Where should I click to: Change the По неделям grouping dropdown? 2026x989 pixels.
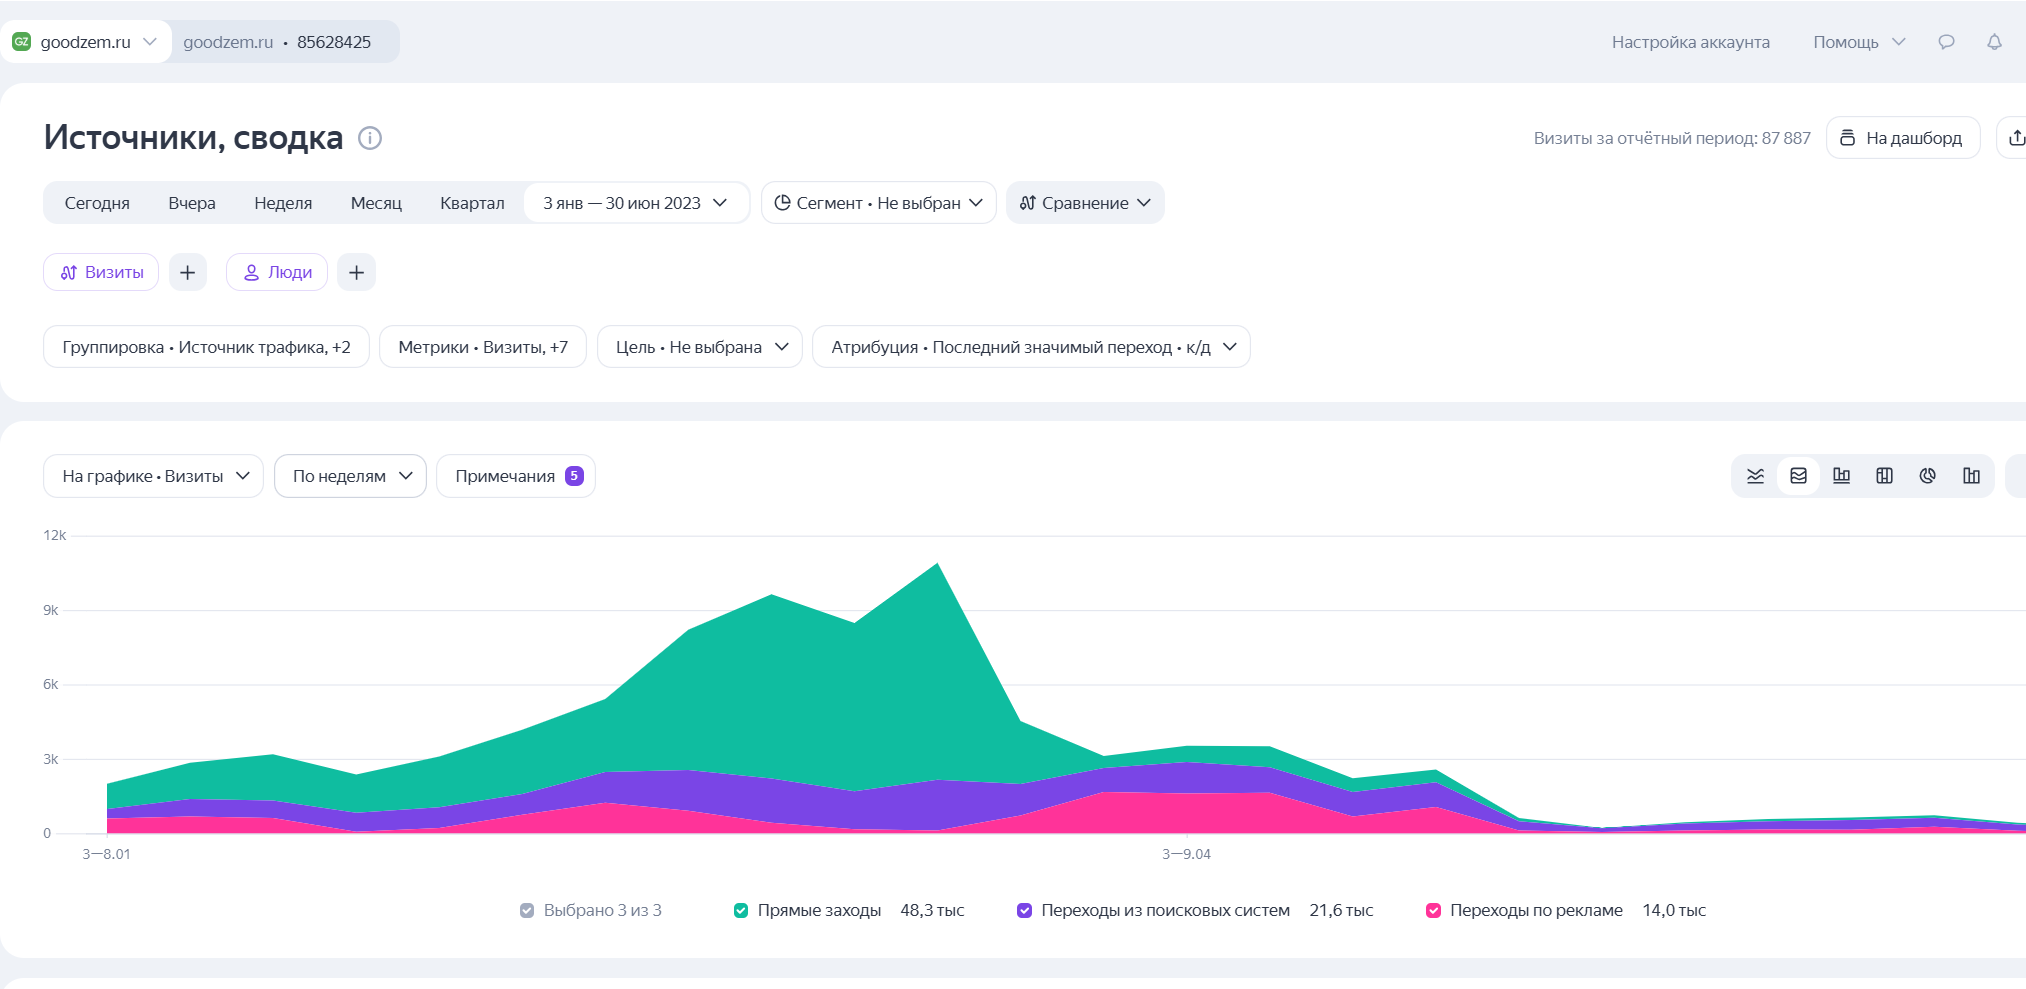350,476
